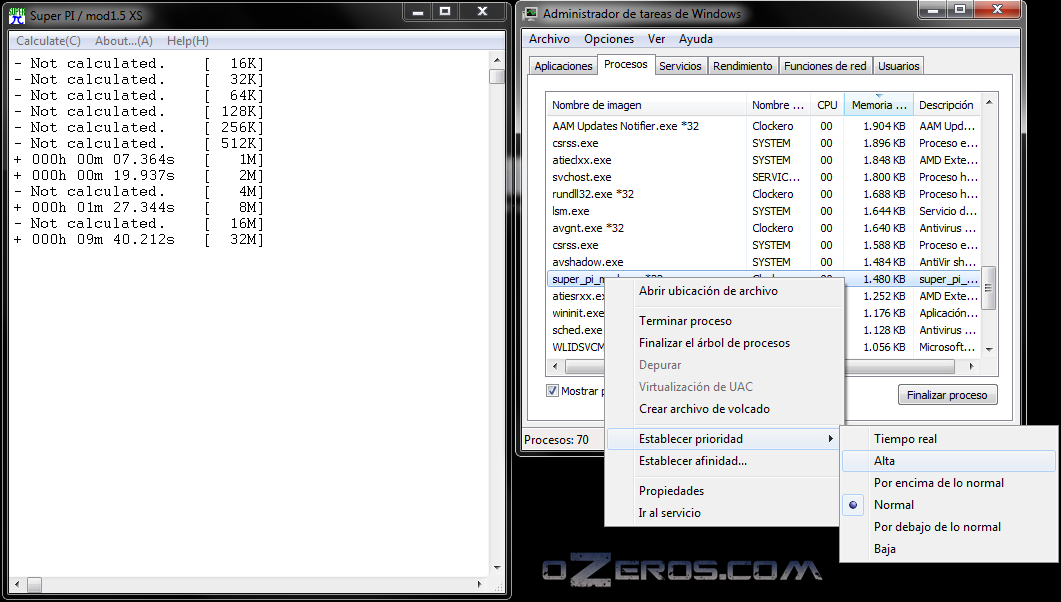Click the process list scroll up arrow
This screenshot has height=602, width=1061.
point(989,102)
